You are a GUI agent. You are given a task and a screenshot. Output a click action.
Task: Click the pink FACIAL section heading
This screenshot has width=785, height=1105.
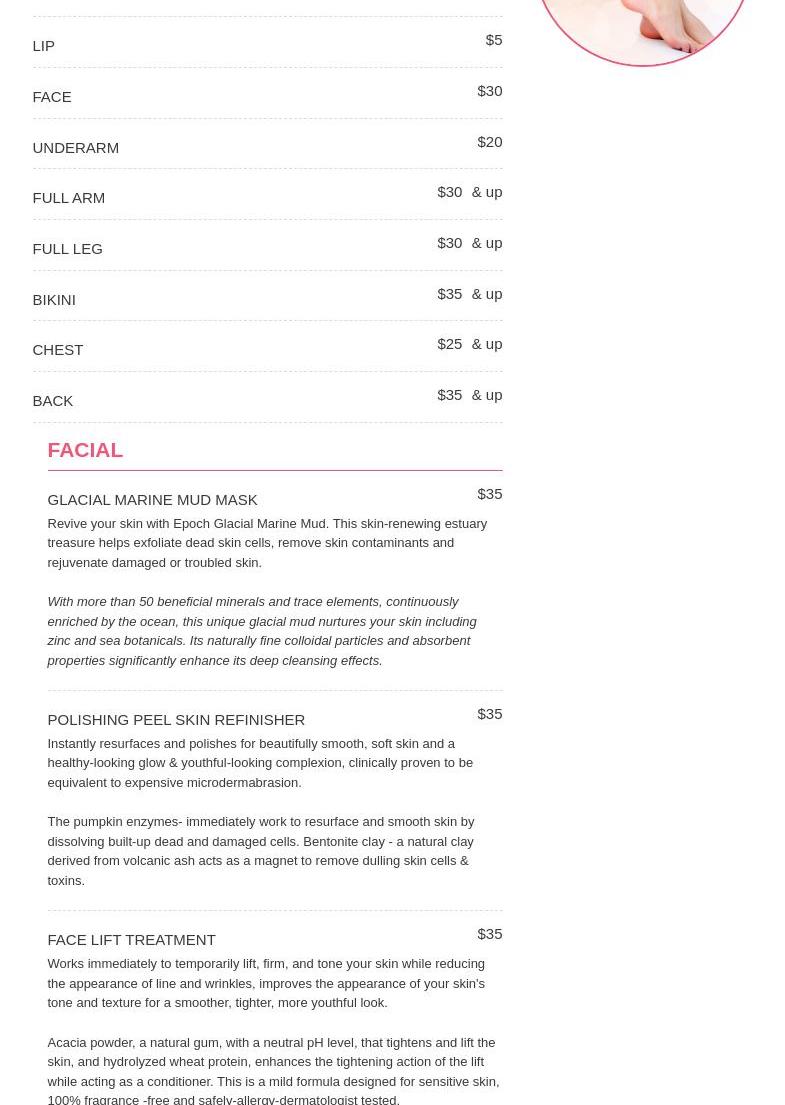(x=85, y=450)
